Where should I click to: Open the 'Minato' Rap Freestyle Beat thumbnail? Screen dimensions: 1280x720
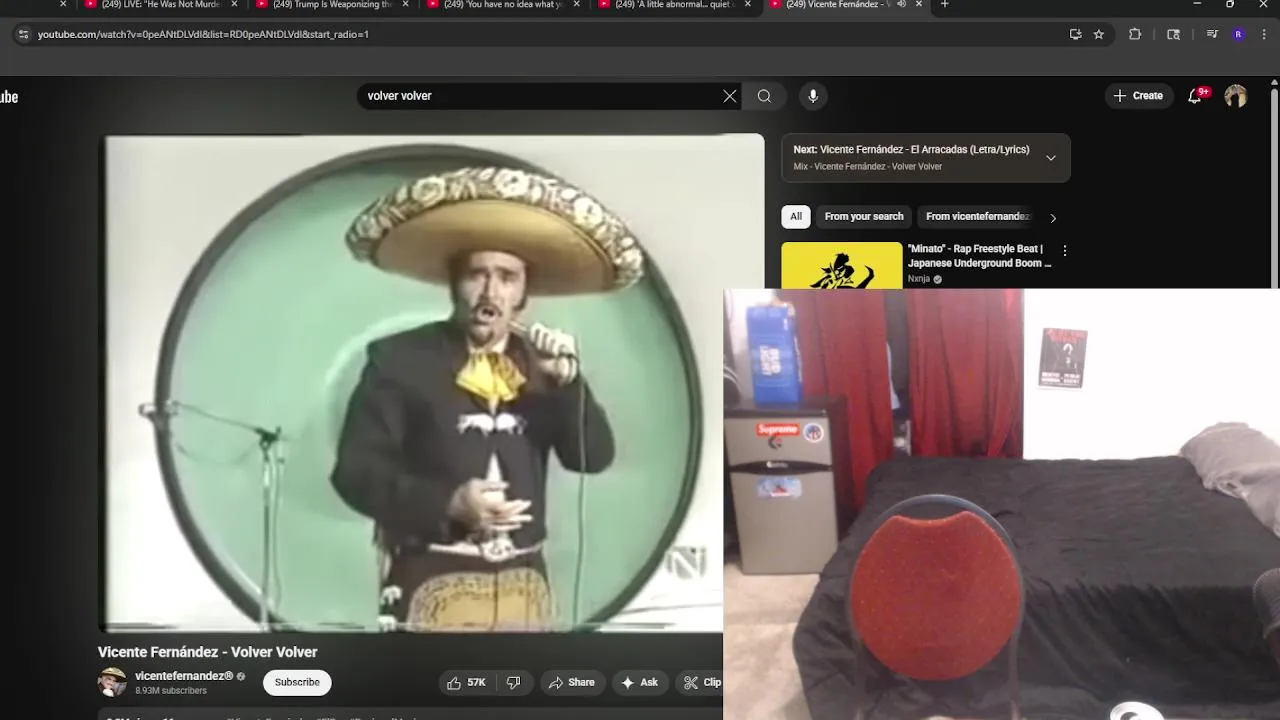841,265
